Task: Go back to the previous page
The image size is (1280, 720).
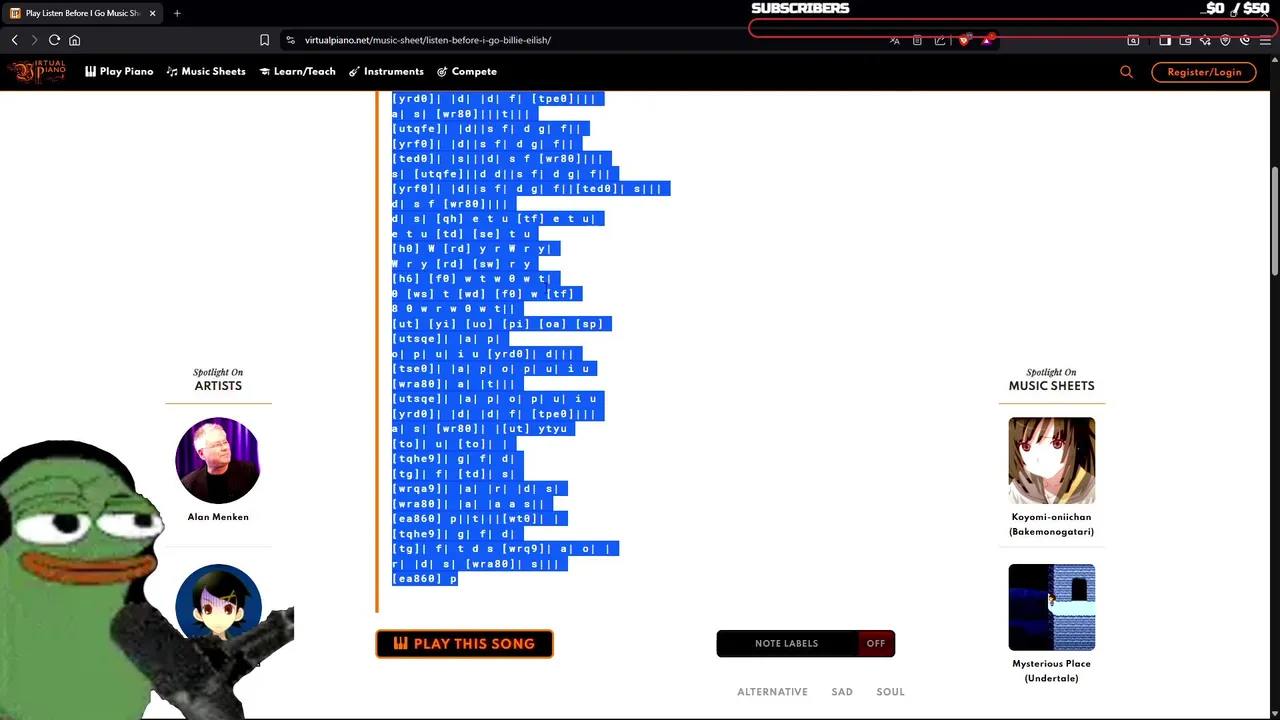Action: 15,40
